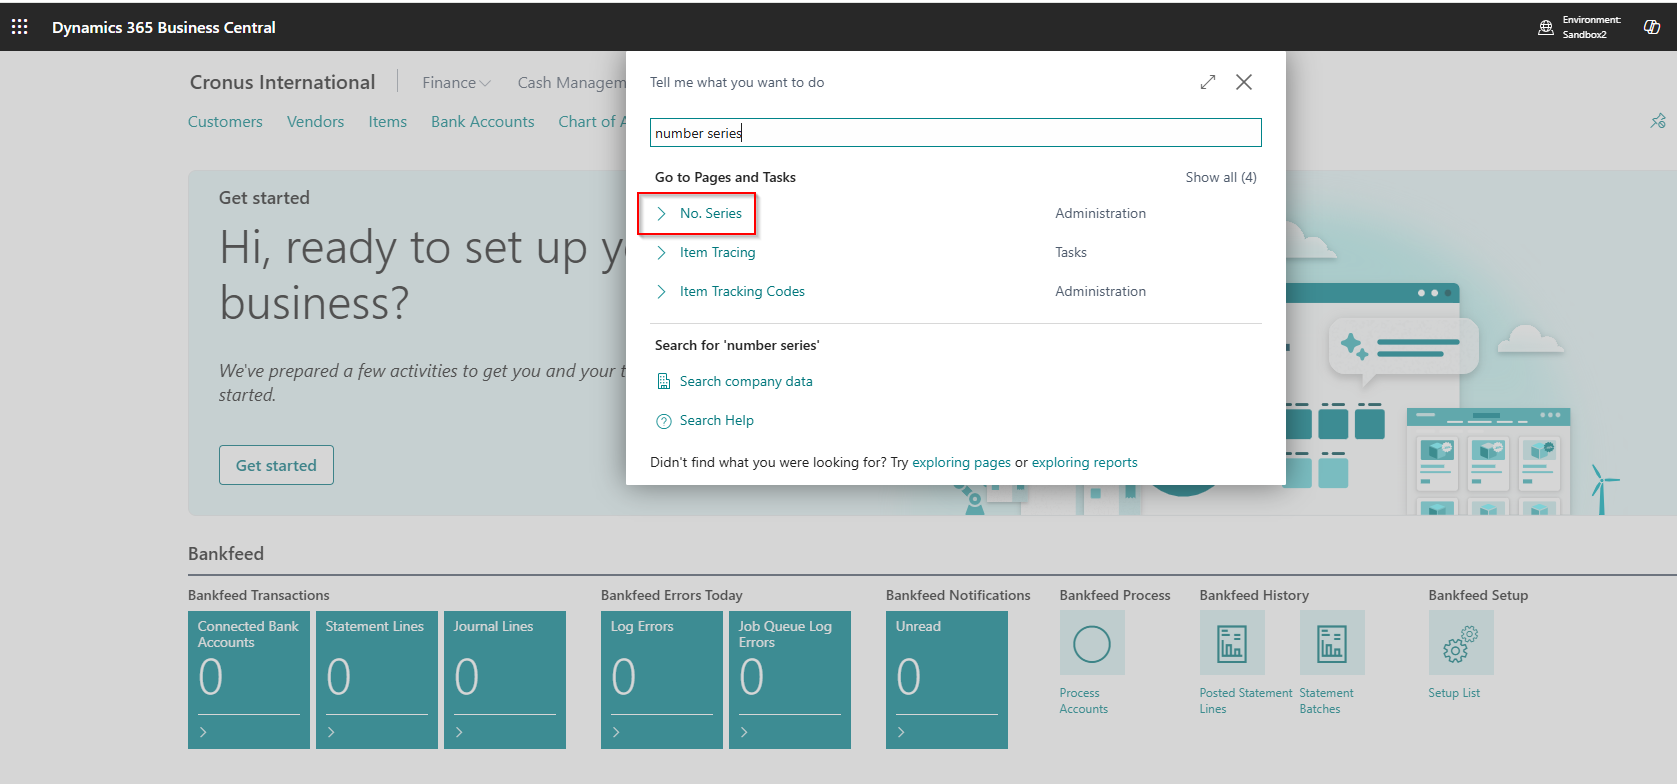1677x784 pixels.
Task: Open the Copilot icon in top bar
Action: pyautogui.click(x=1652, y=27)
